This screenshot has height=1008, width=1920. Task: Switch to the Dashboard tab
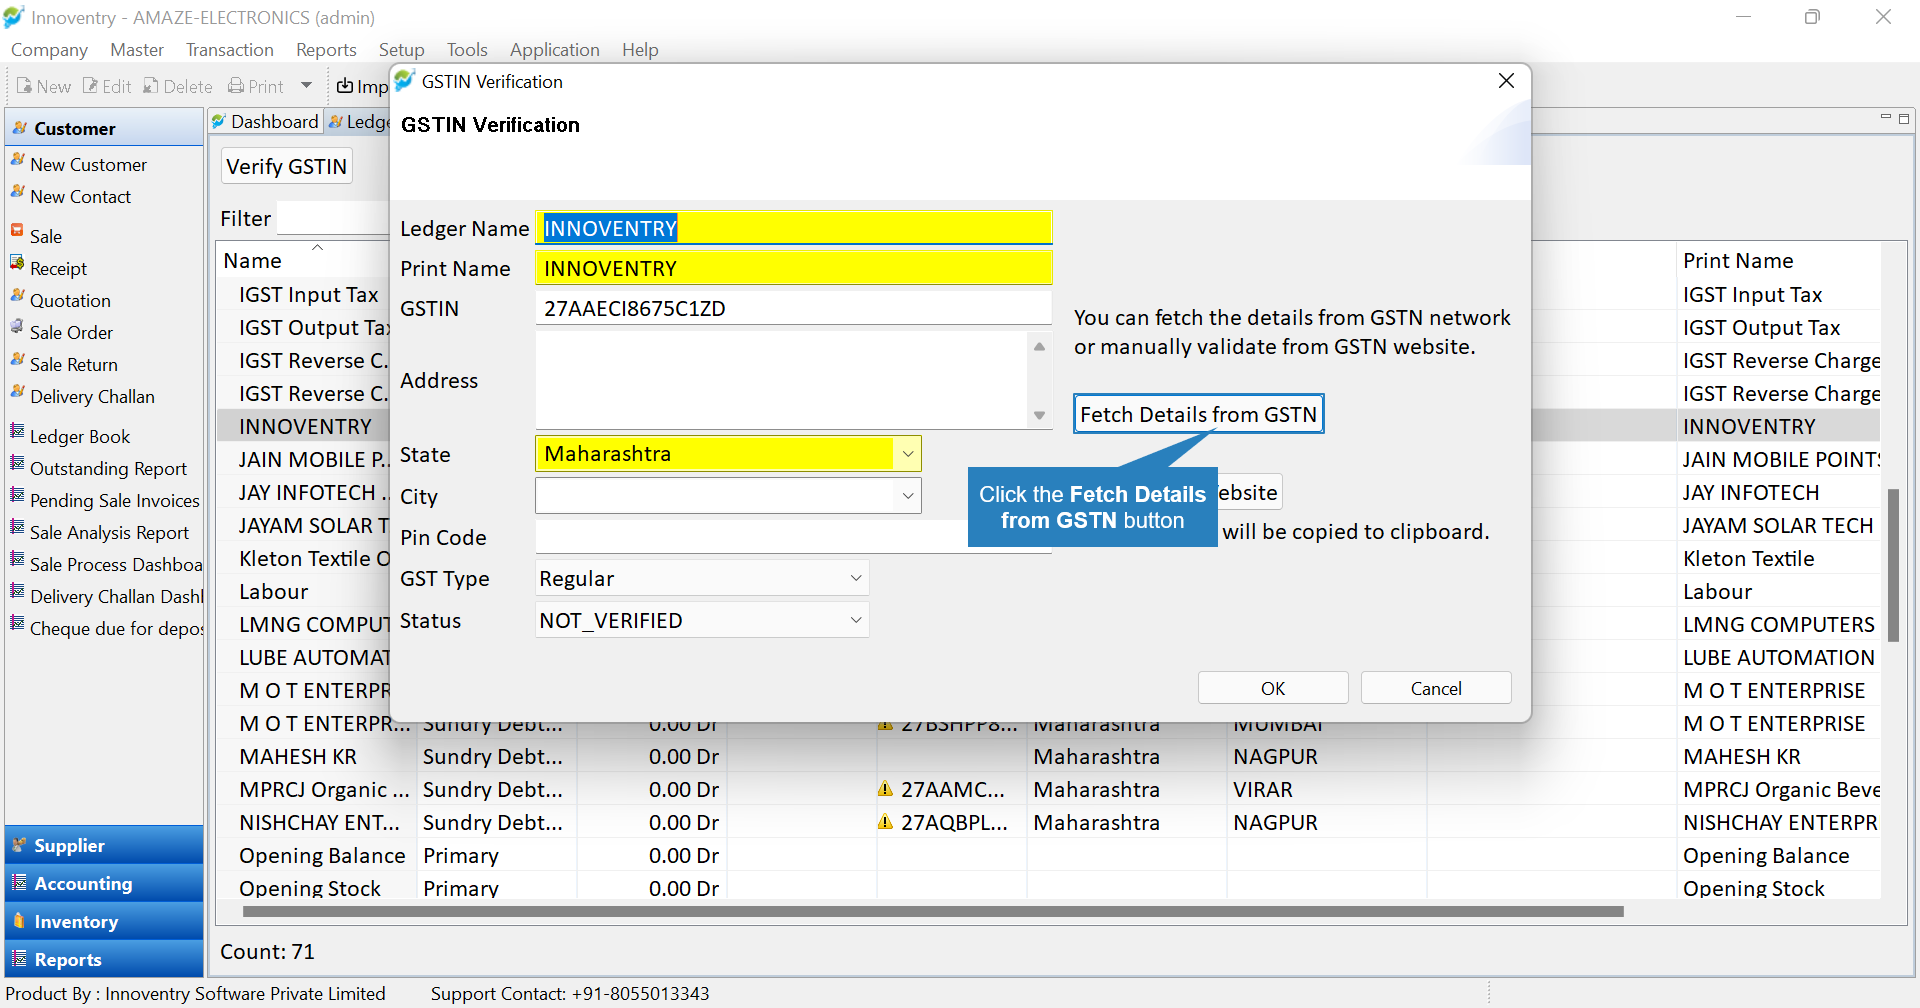tap(265, 122)
